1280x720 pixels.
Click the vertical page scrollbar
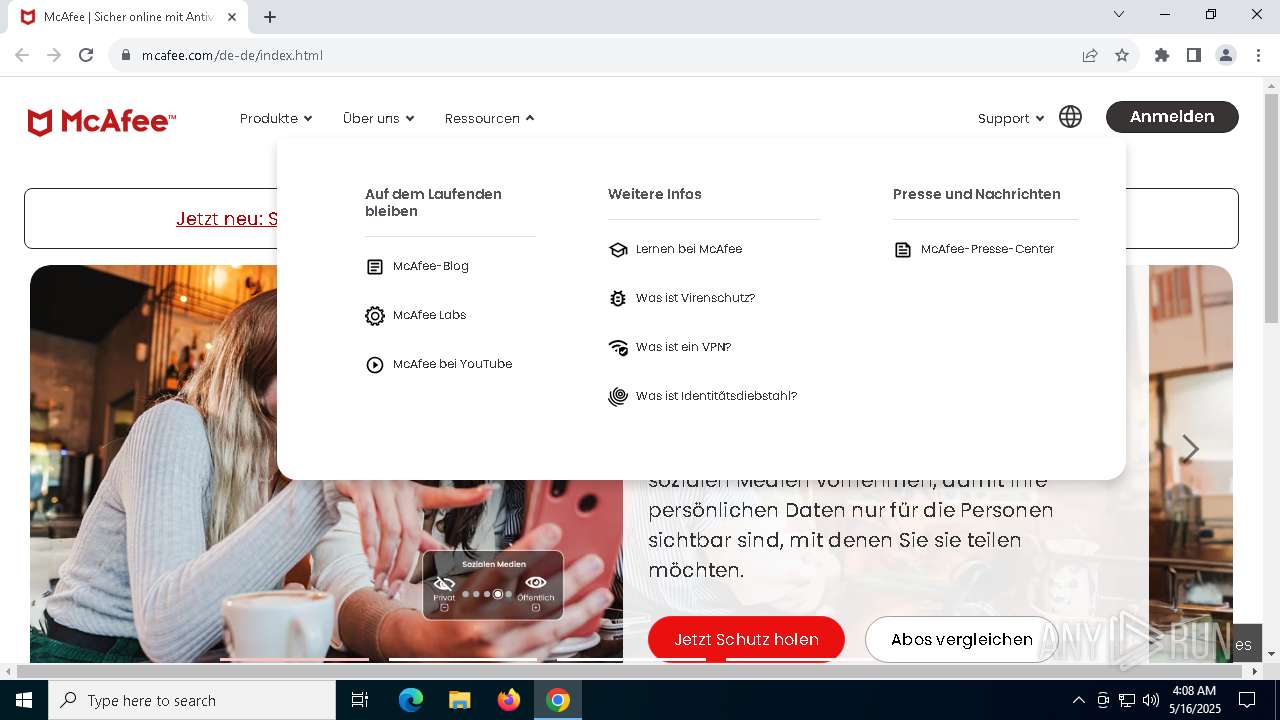tap(1271, 207)
